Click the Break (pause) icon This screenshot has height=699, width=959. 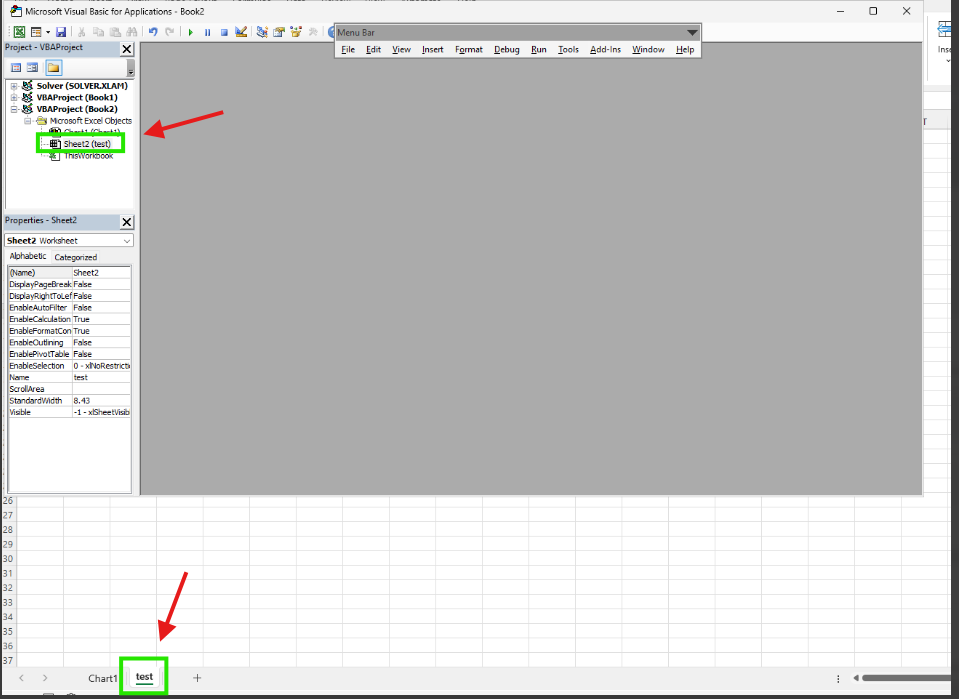(207, 32)
